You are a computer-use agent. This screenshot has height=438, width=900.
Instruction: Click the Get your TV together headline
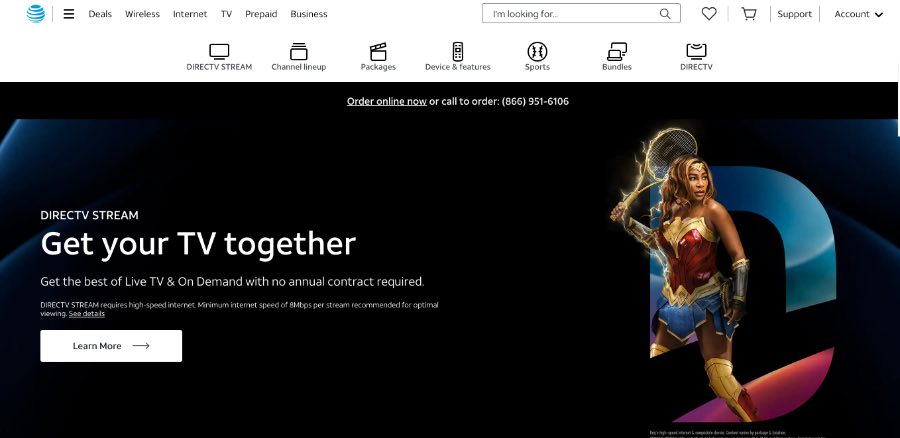(198, 243)
